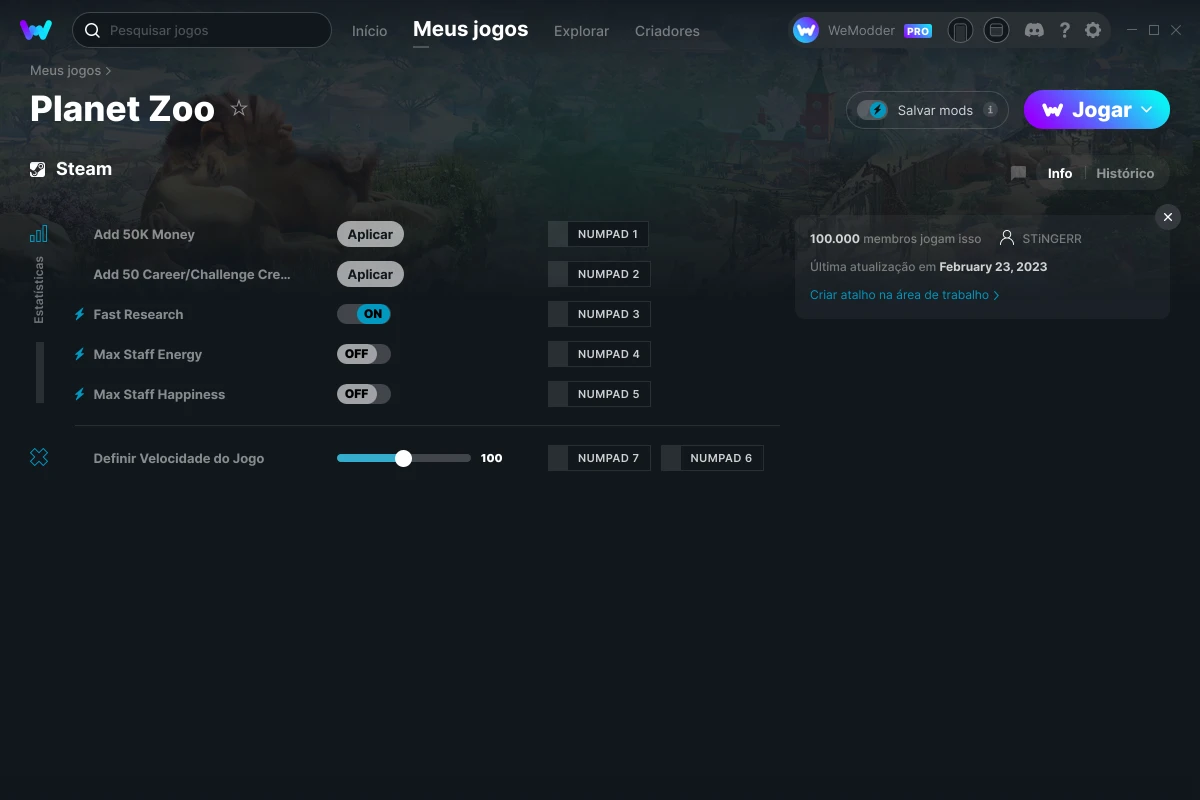Open the Discord icon link
1200x800 pixels.
pyautogui.click(x=1035, y=30)
